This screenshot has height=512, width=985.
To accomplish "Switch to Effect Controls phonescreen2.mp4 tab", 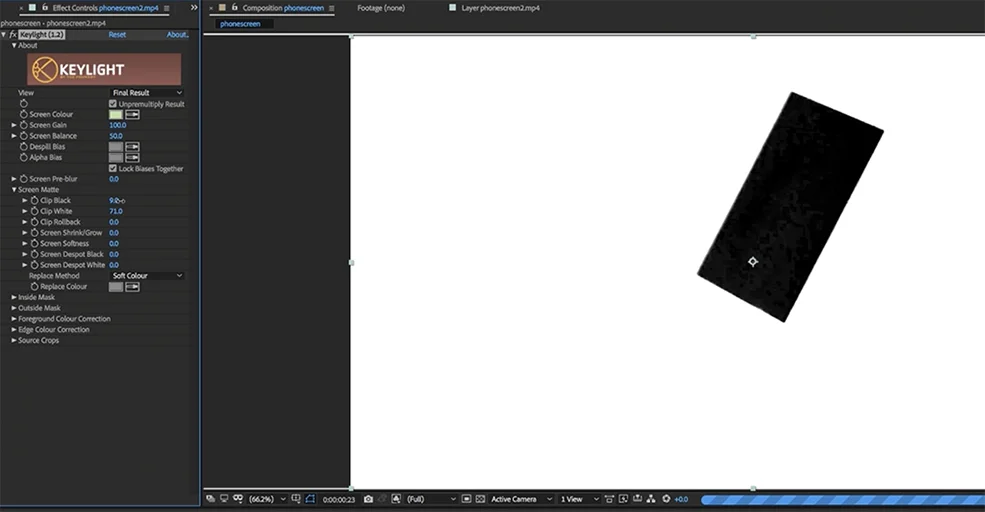I will click(x=106, y=8).
